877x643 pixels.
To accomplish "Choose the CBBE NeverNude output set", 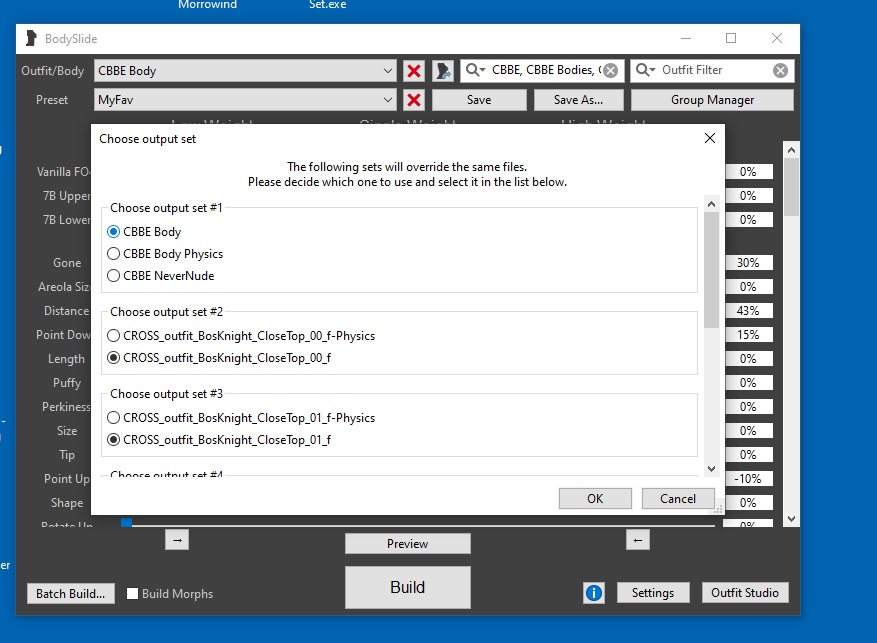I will [x=114, y=276].
